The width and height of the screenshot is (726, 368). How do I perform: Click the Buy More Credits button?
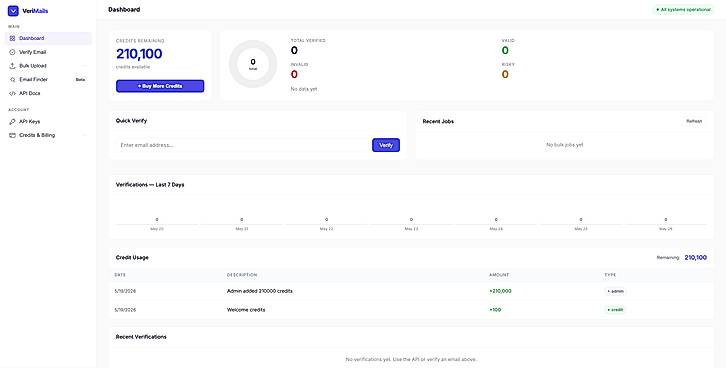(x=160, y=86)
